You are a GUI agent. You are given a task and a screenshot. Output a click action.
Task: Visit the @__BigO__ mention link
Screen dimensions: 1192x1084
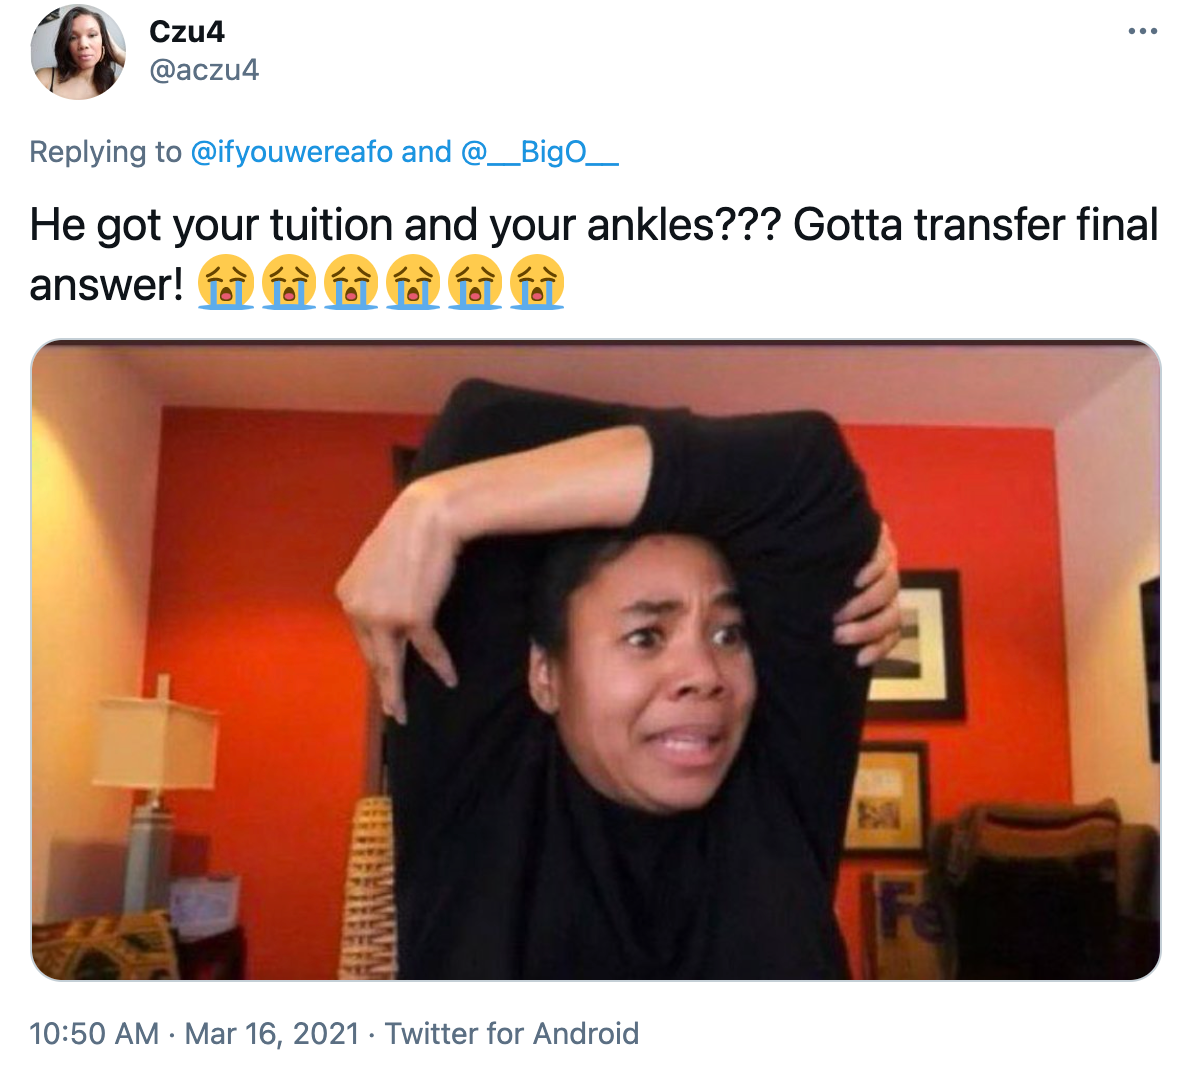pos(540,152)
